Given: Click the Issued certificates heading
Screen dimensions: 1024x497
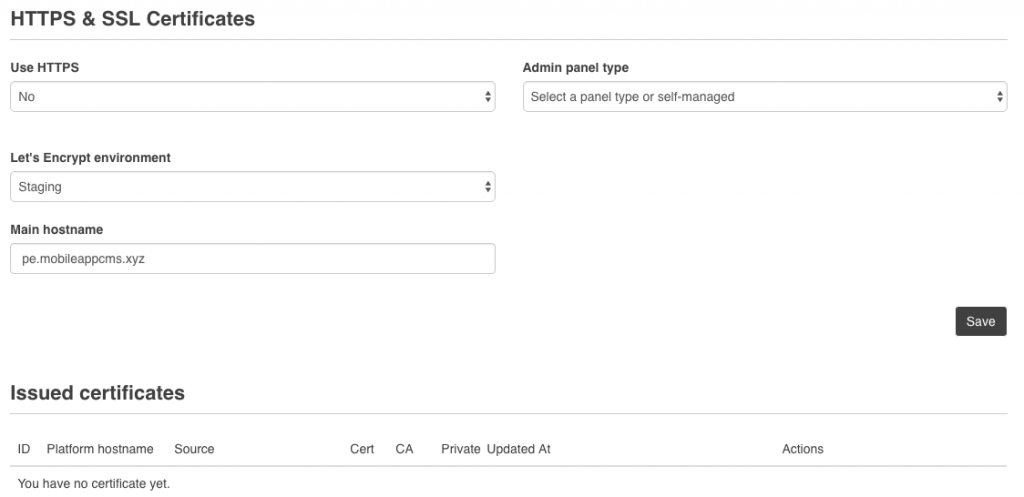Looking at the screenshot, I should click(97, 393).
